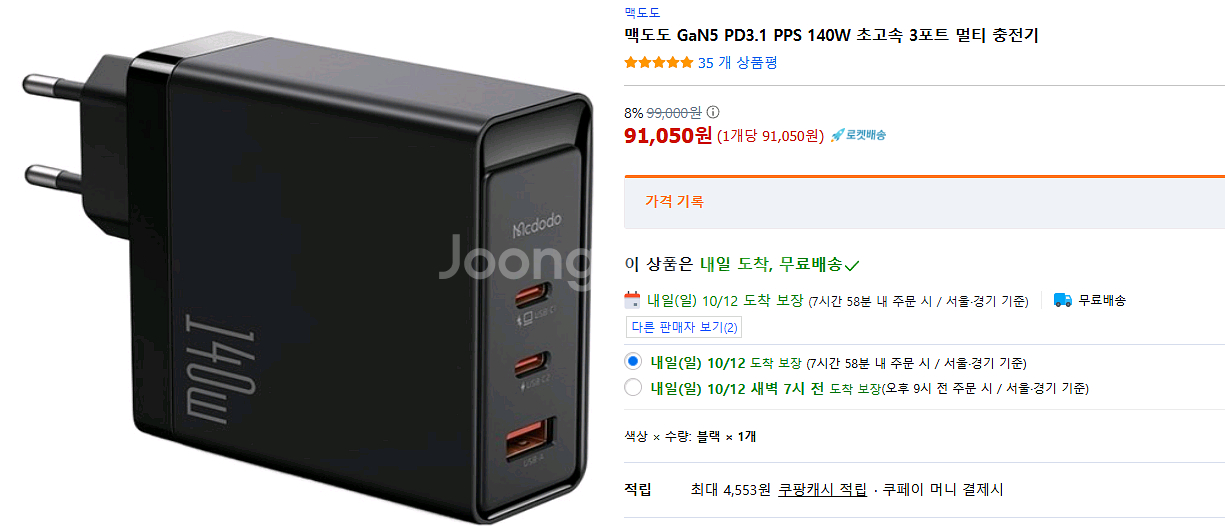Click the Mcdodo logo on the charger

pyautogui.click(x=539, y=231)
